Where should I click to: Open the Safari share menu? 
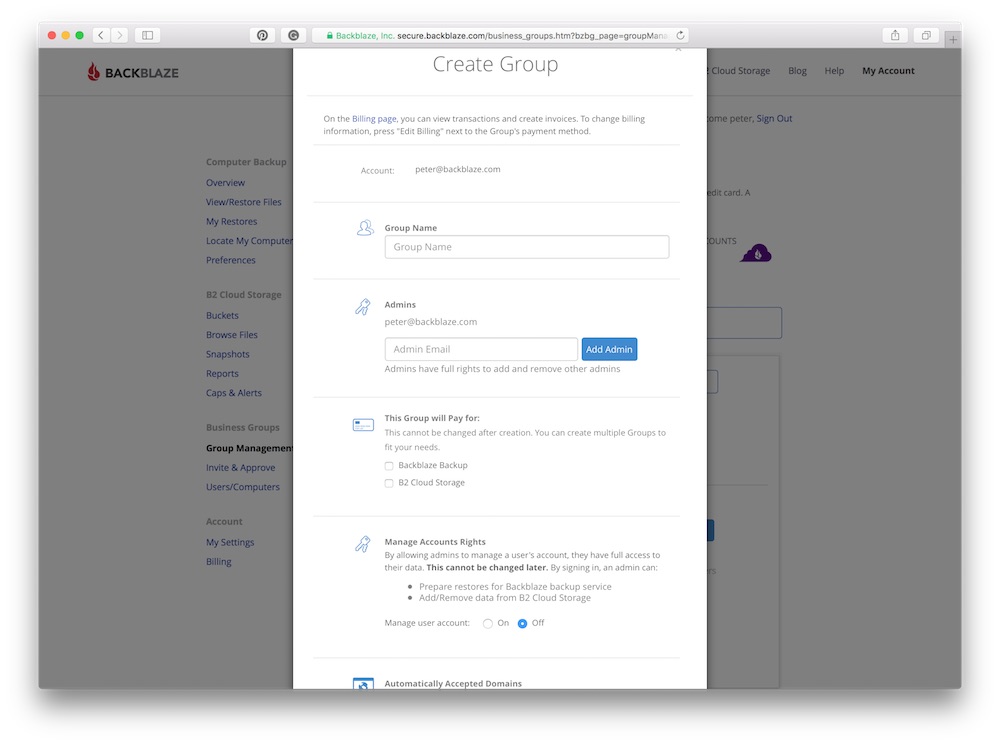(895, 35)
